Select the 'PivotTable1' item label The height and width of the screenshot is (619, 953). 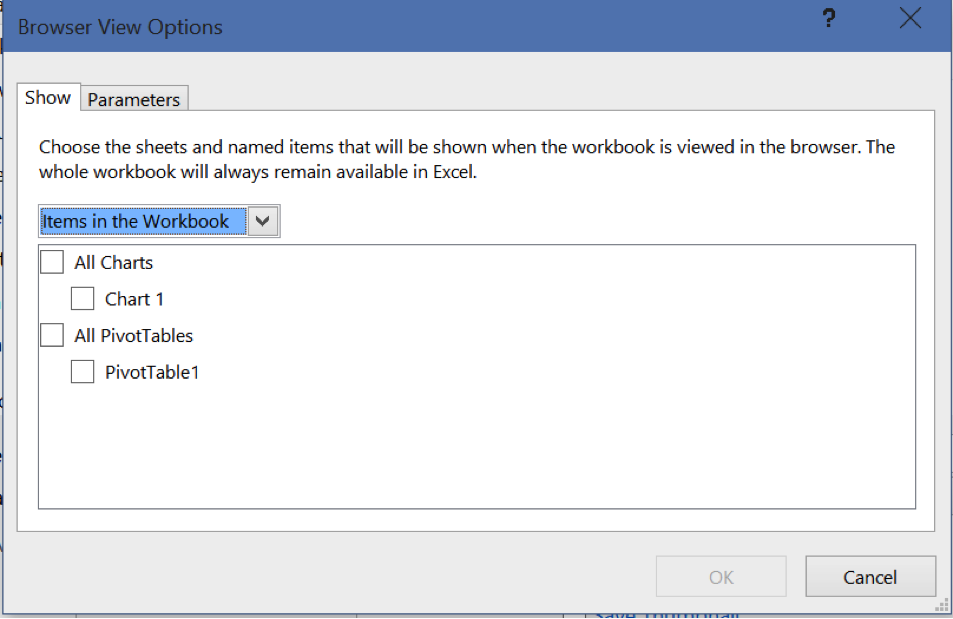pyautogui.click(x=152, y=373)
